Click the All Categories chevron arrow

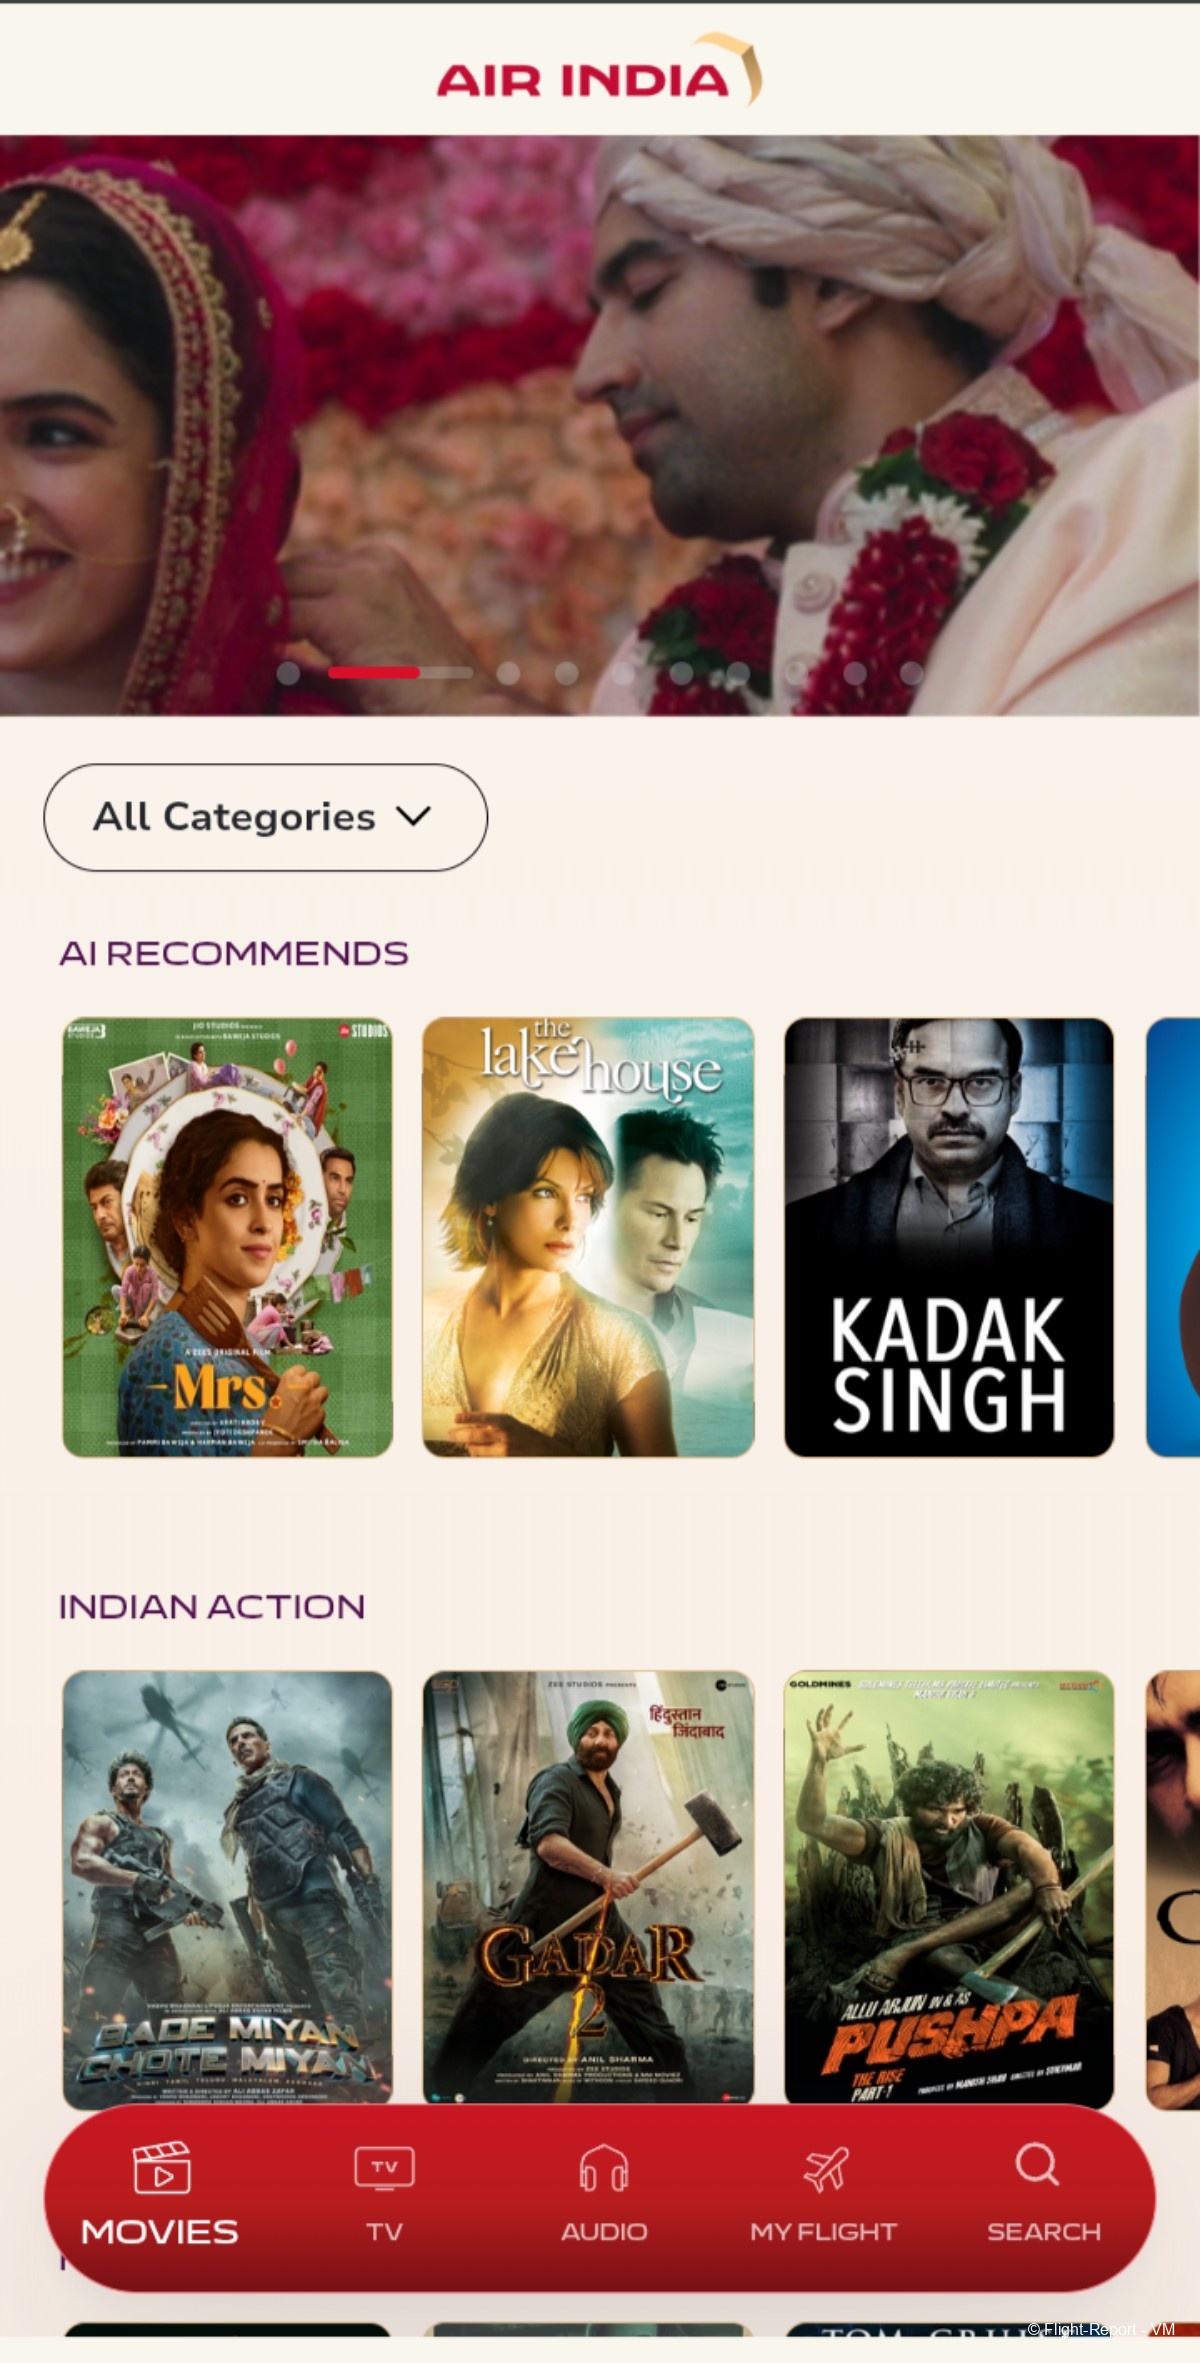[413, 817]
